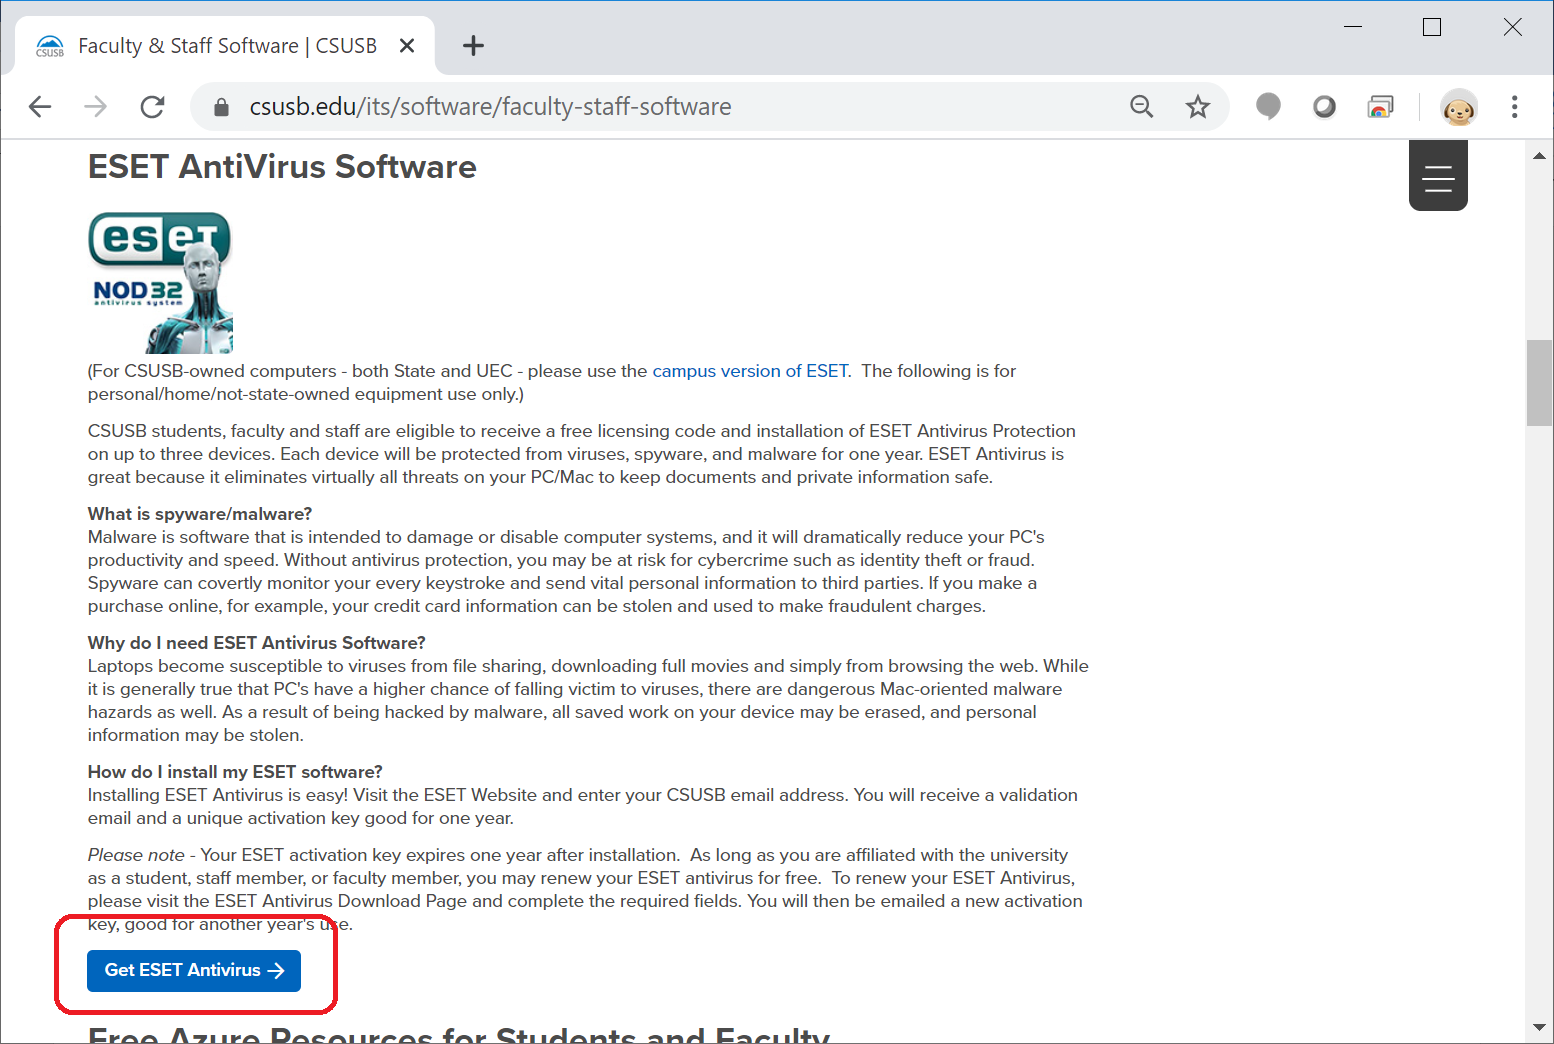Open Chrome's three-dot menu
This screenshot has height=1044, width=1554.
[1515, 107]
